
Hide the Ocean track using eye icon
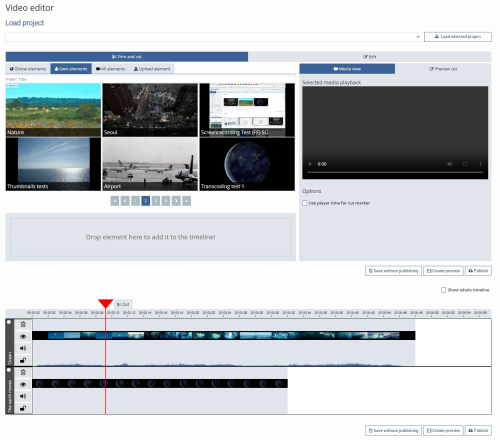[23, 336]
